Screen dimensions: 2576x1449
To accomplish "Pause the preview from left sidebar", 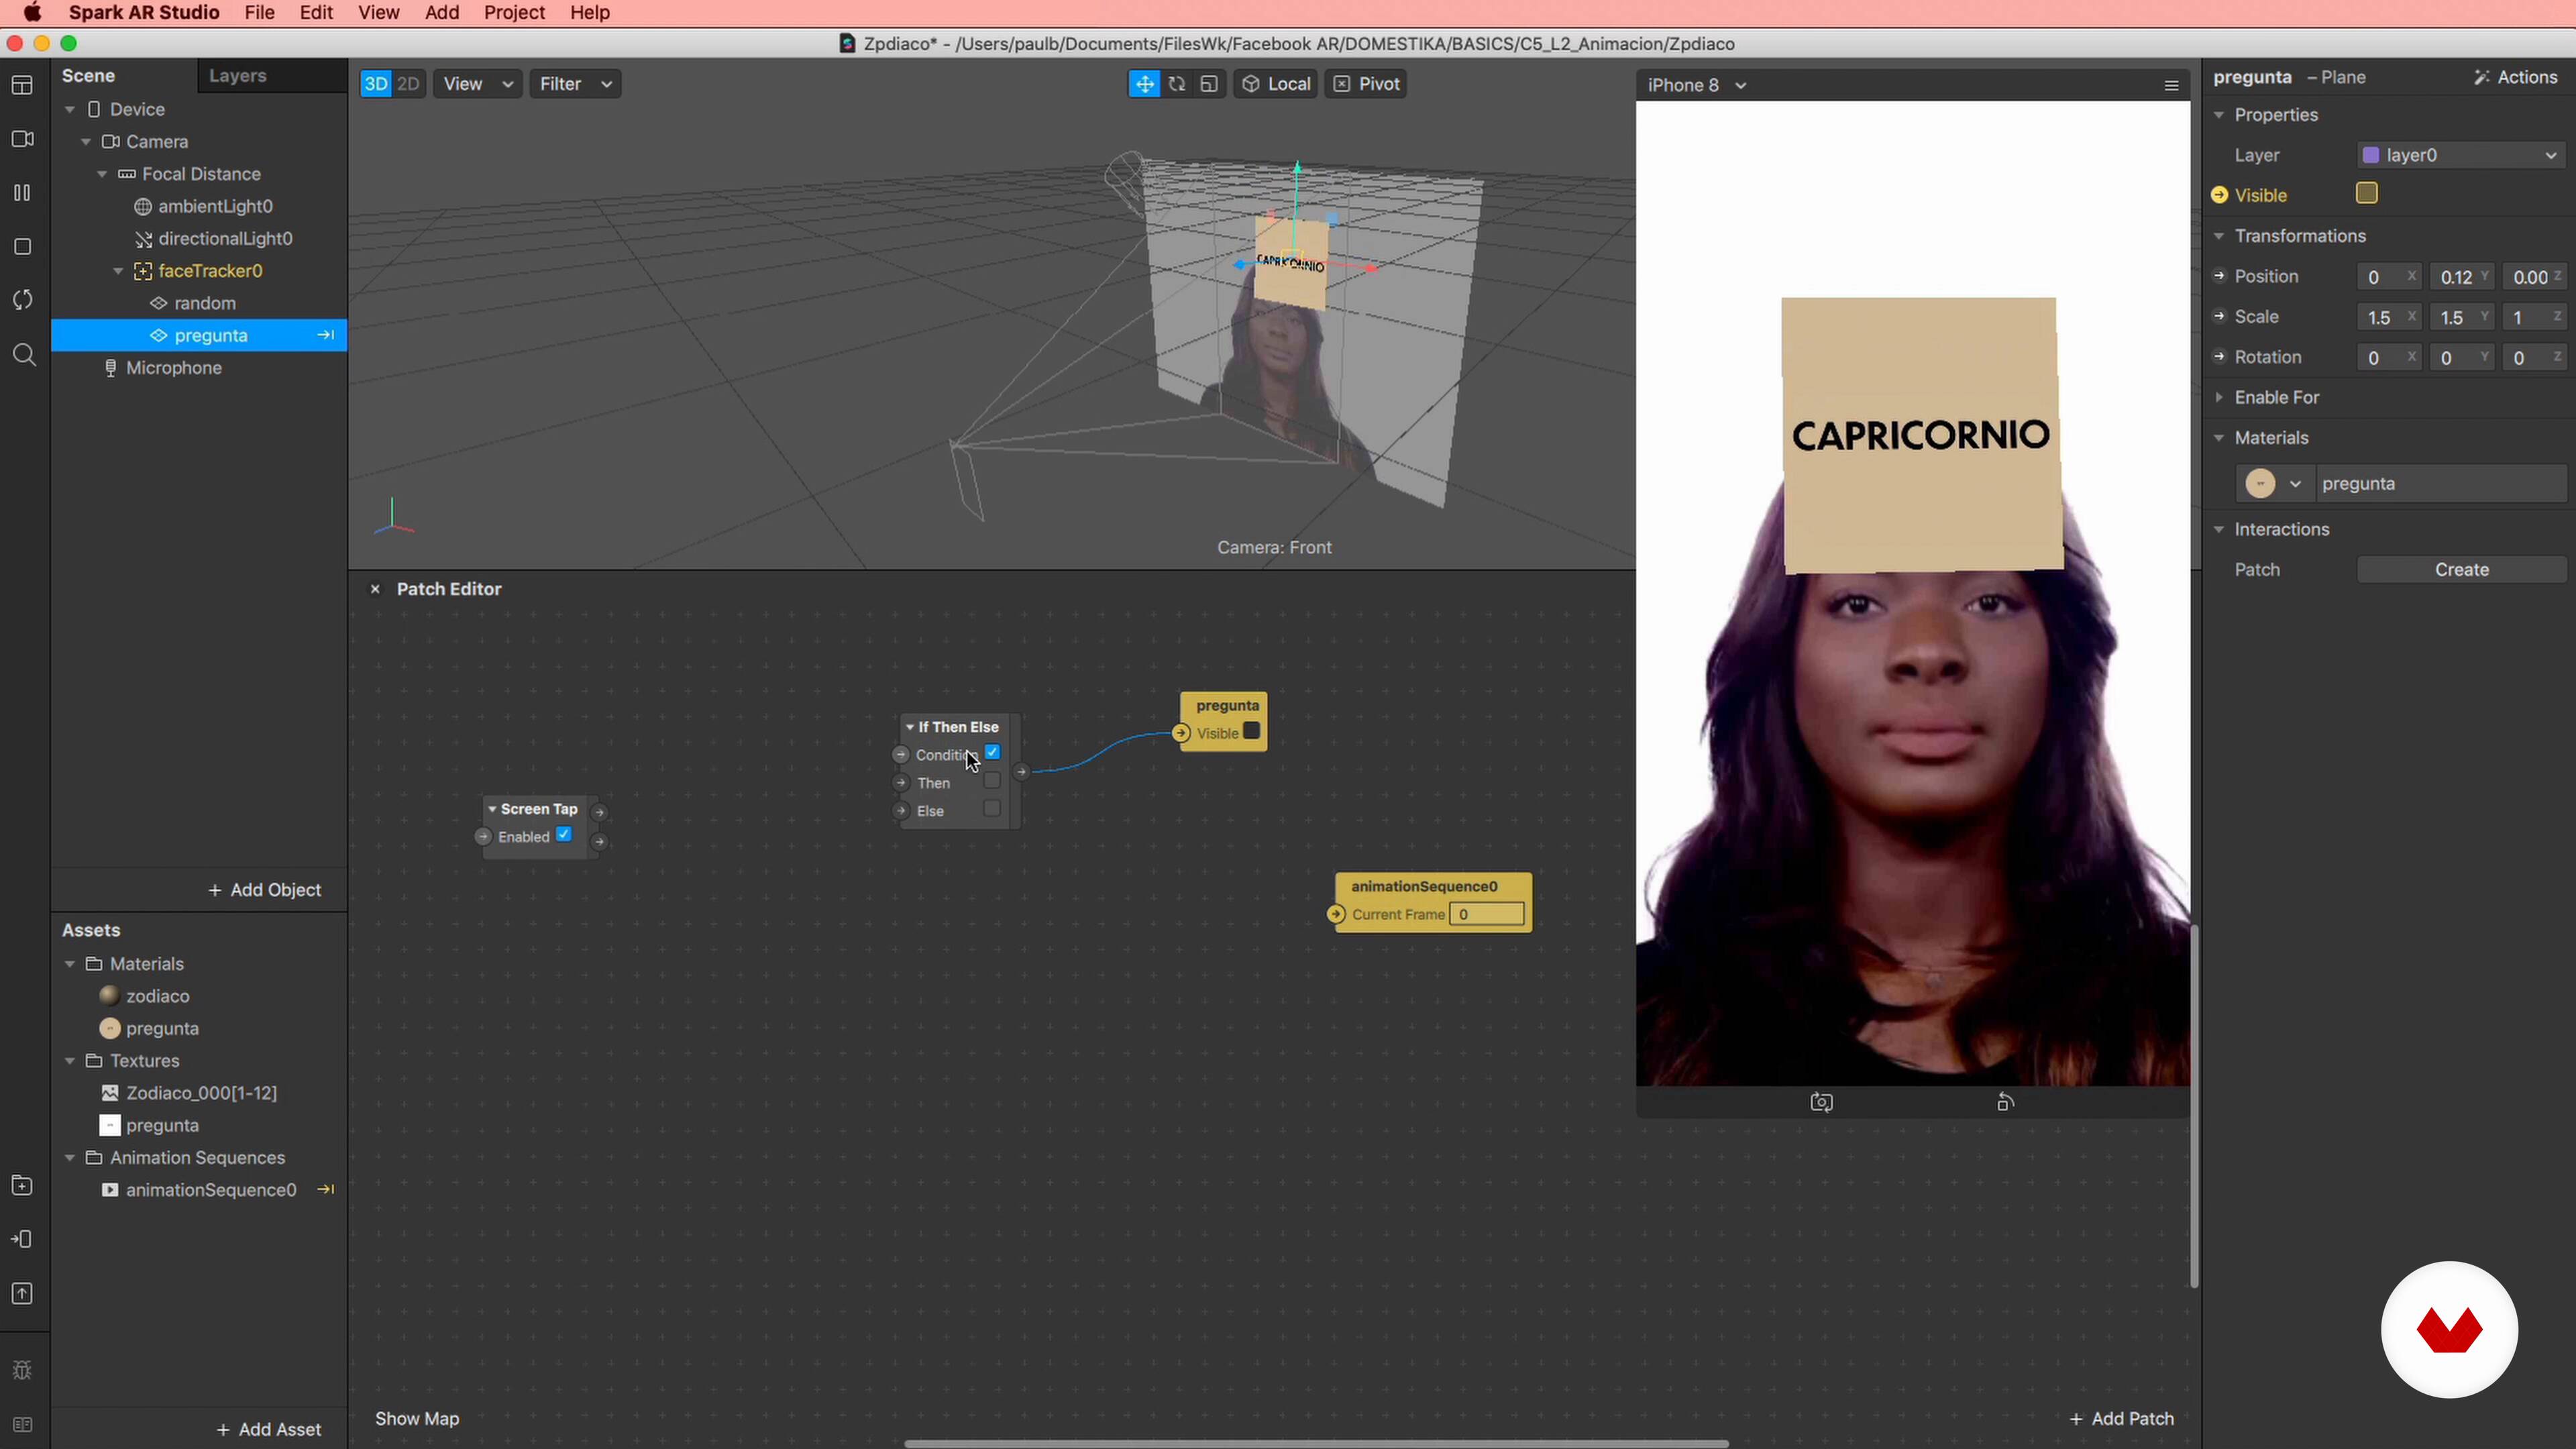I will (22, 193).
